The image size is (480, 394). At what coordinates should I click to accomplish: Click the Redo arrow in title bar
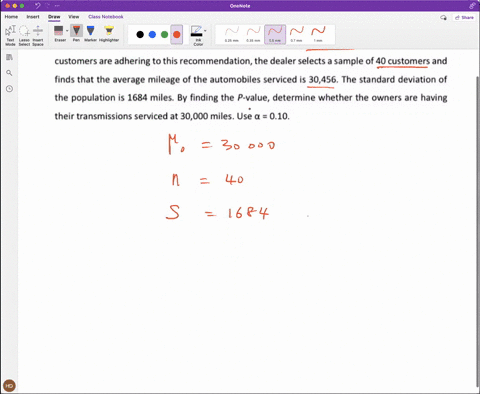(47, 6)
